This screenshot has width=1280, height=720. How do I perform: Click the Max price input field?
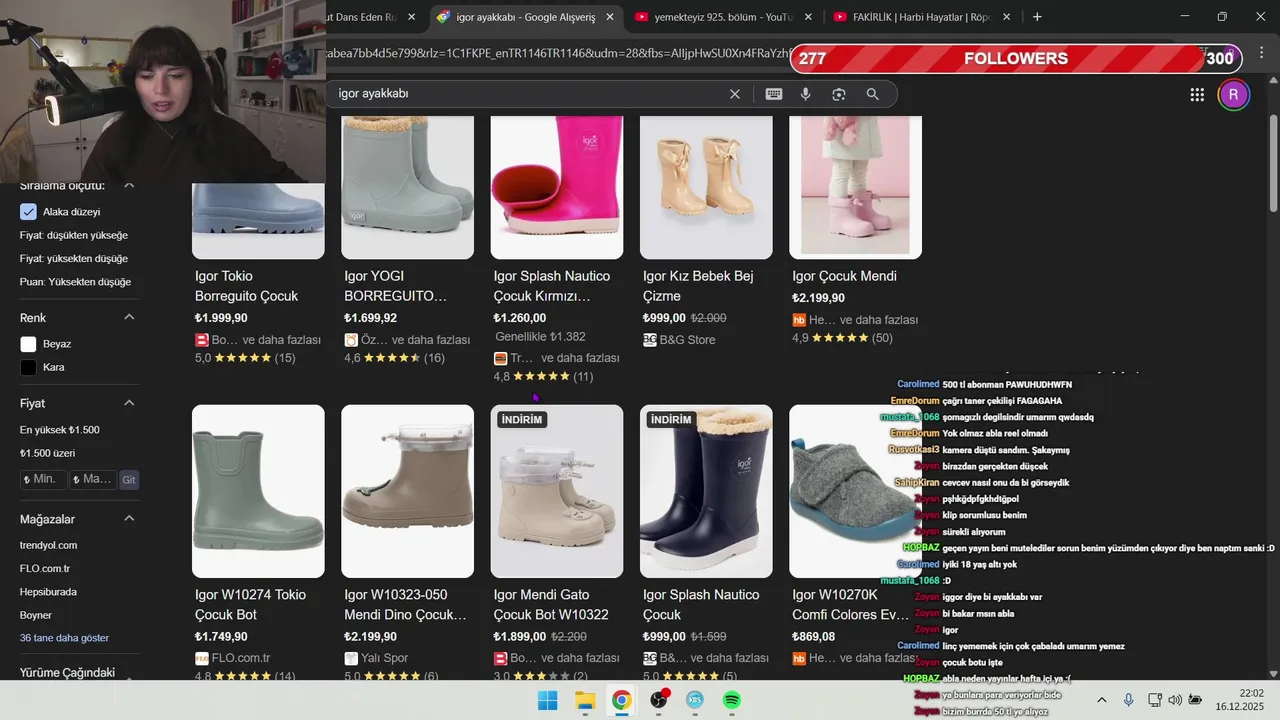coord(93,480)
